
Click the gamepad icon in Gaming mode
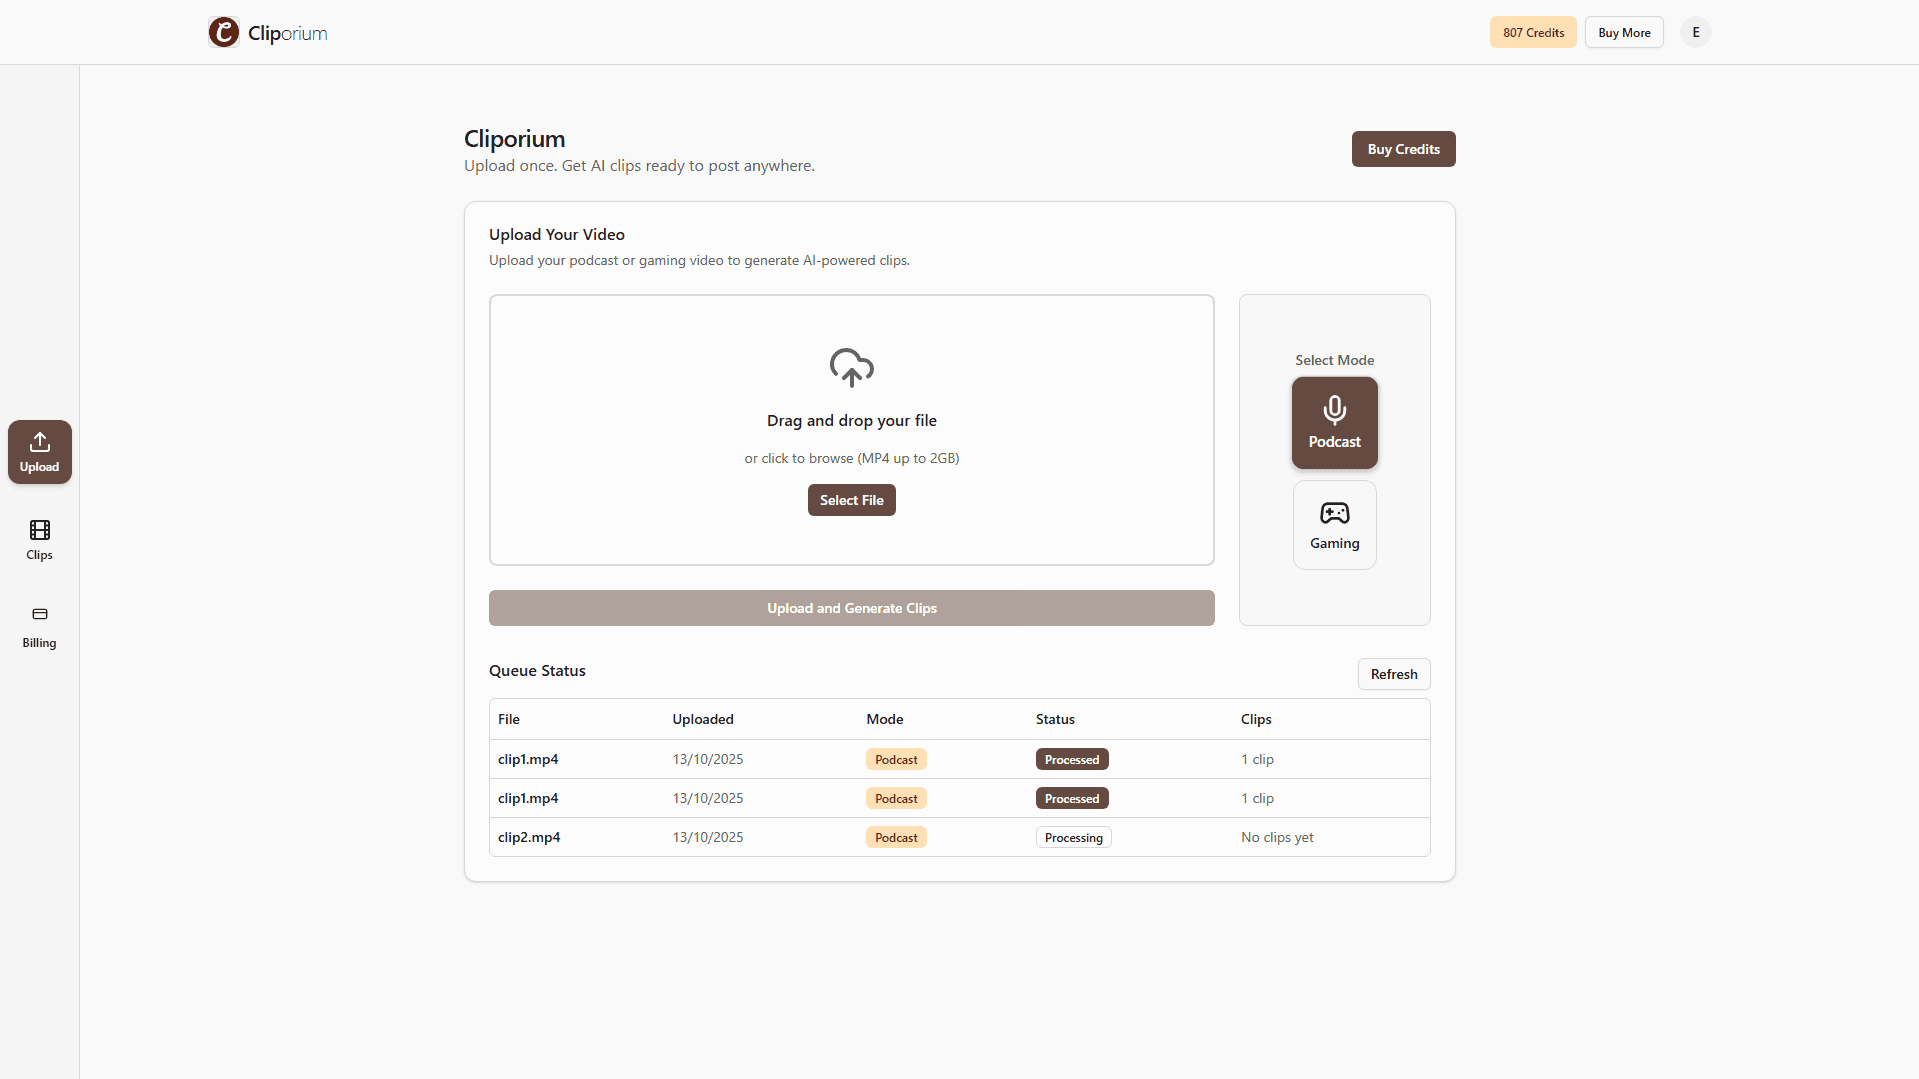1334,513
